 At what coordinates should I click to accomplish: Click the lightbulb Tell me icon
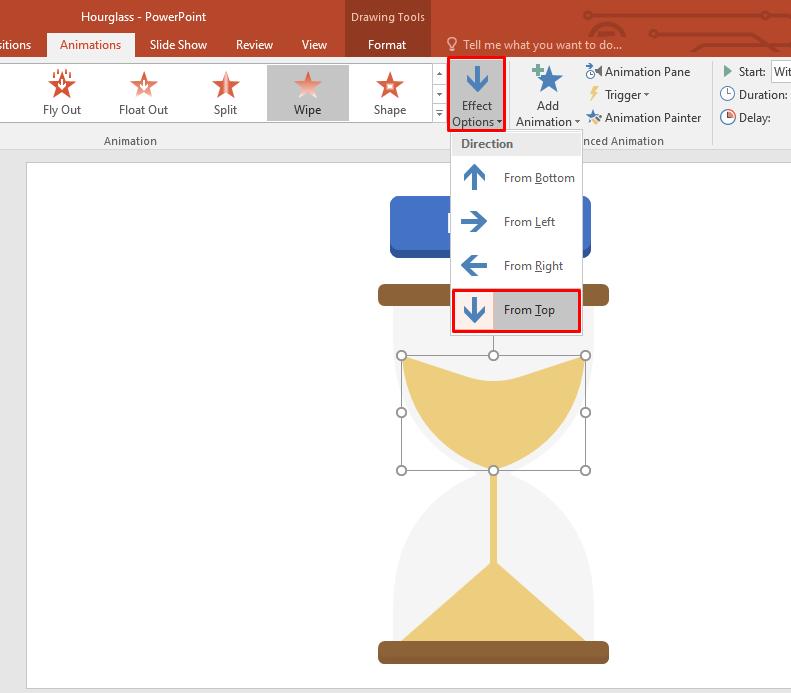pyautogui.click(x=451, y=44)
